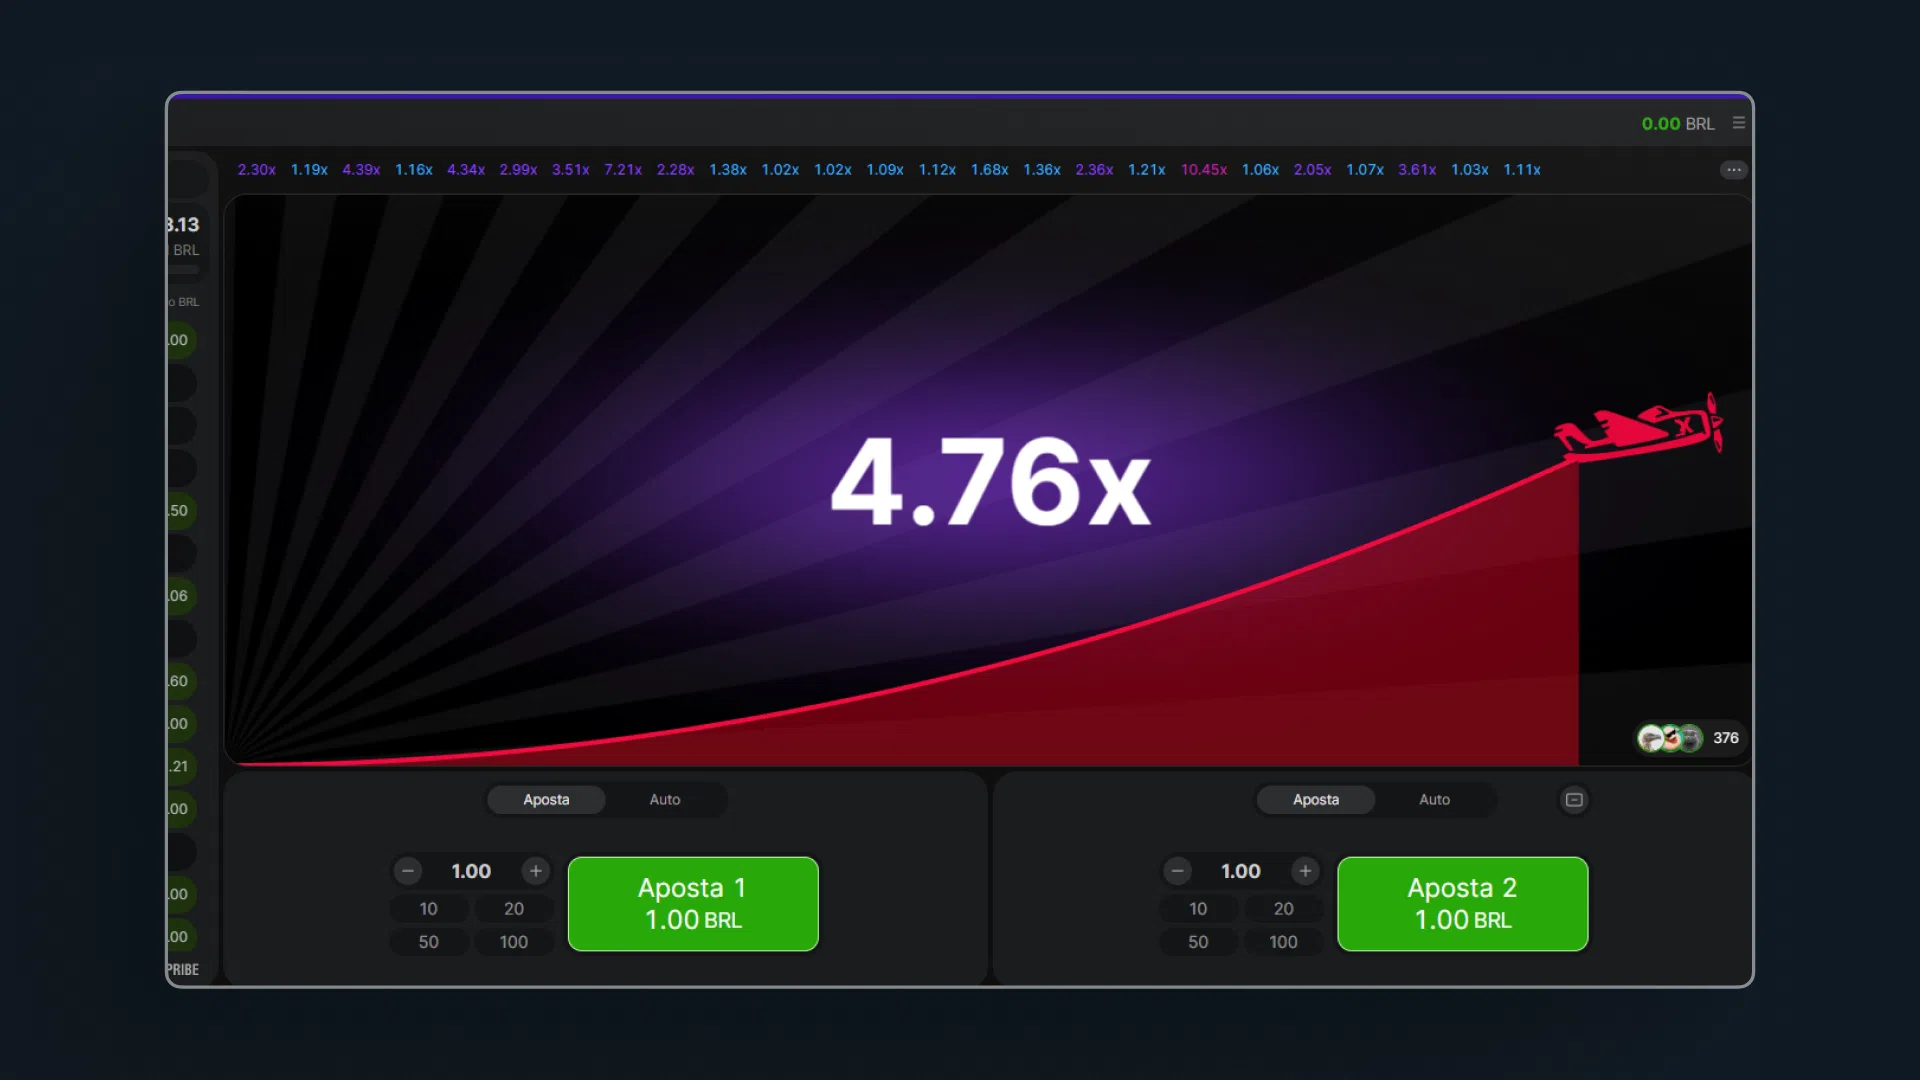Image resolution: width=1920 pixels, height=1080 pixels.
Task: Click the 0.00 BRL balance display
Action: pos(1677,124)
